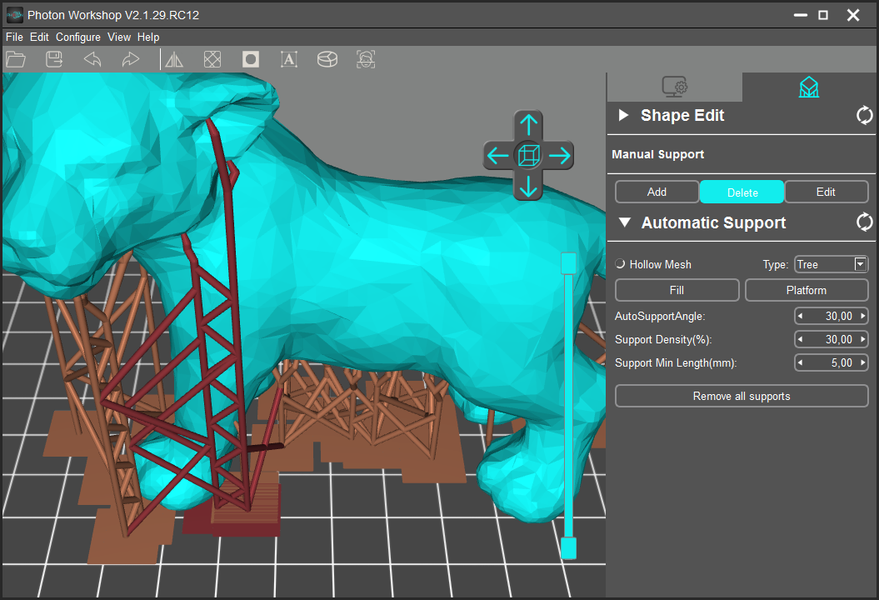Switch to the machine settings tab
This screenshot has height=600, width=879.
[x=674, y=87]
